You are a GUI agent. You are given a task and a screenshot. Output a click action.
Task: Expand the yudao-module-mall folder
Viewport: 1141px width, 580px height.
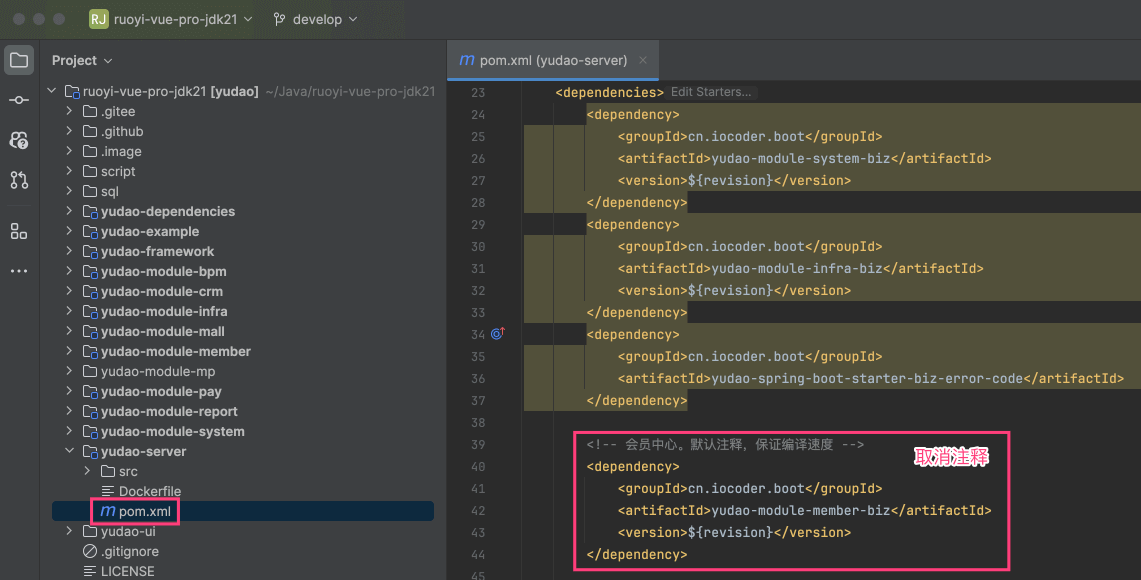tap(69, 331)
